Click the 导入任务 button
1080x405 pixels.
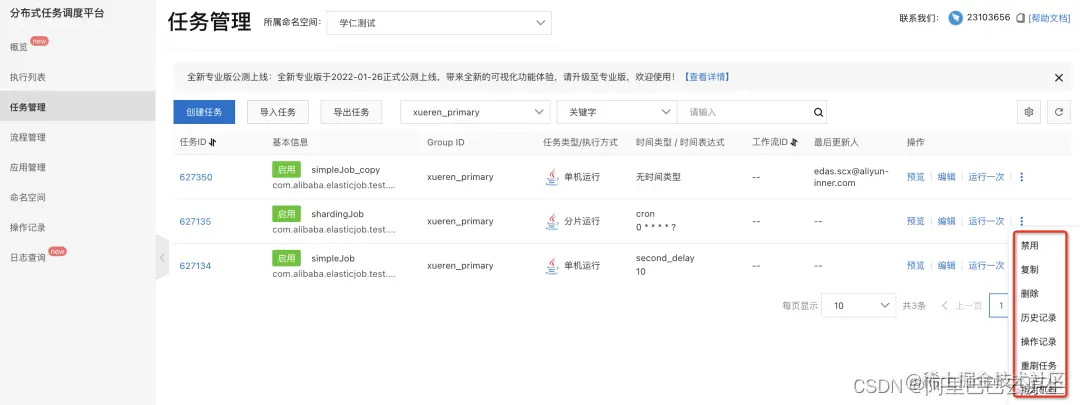278,112
